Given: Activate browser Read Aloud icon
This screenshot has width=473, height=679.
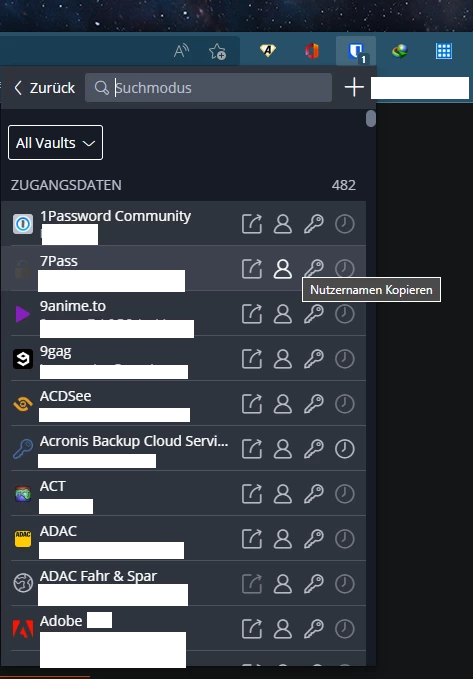Looking at the screenshot, I should click(x=181, y=52).
